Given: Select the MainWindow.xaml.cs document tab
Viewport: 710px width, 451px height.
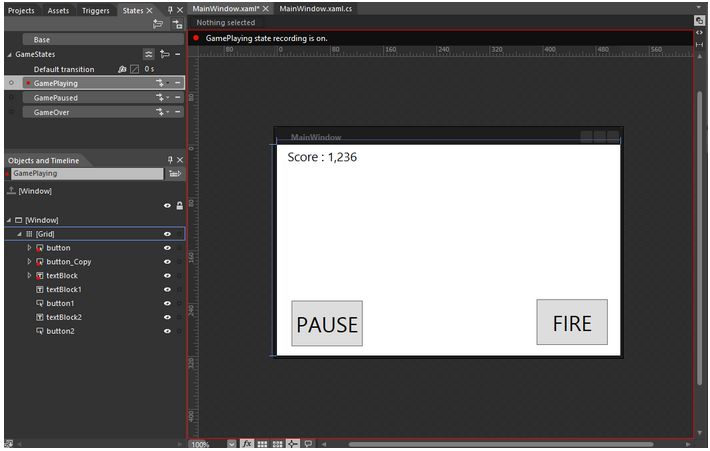Looking at the screenshot, I should click(x=315, y=9).
